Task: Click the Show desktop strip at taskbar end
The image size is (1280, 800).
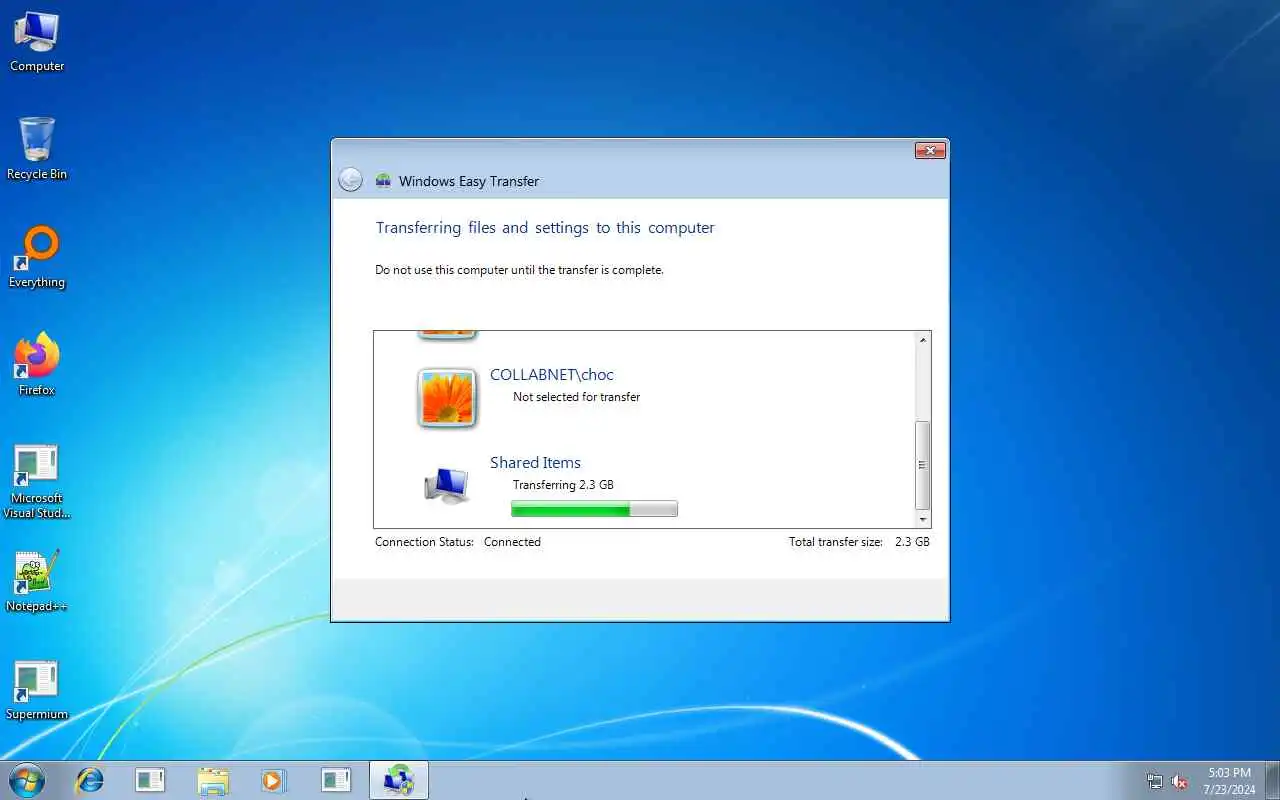Action: click(1273, 780)
